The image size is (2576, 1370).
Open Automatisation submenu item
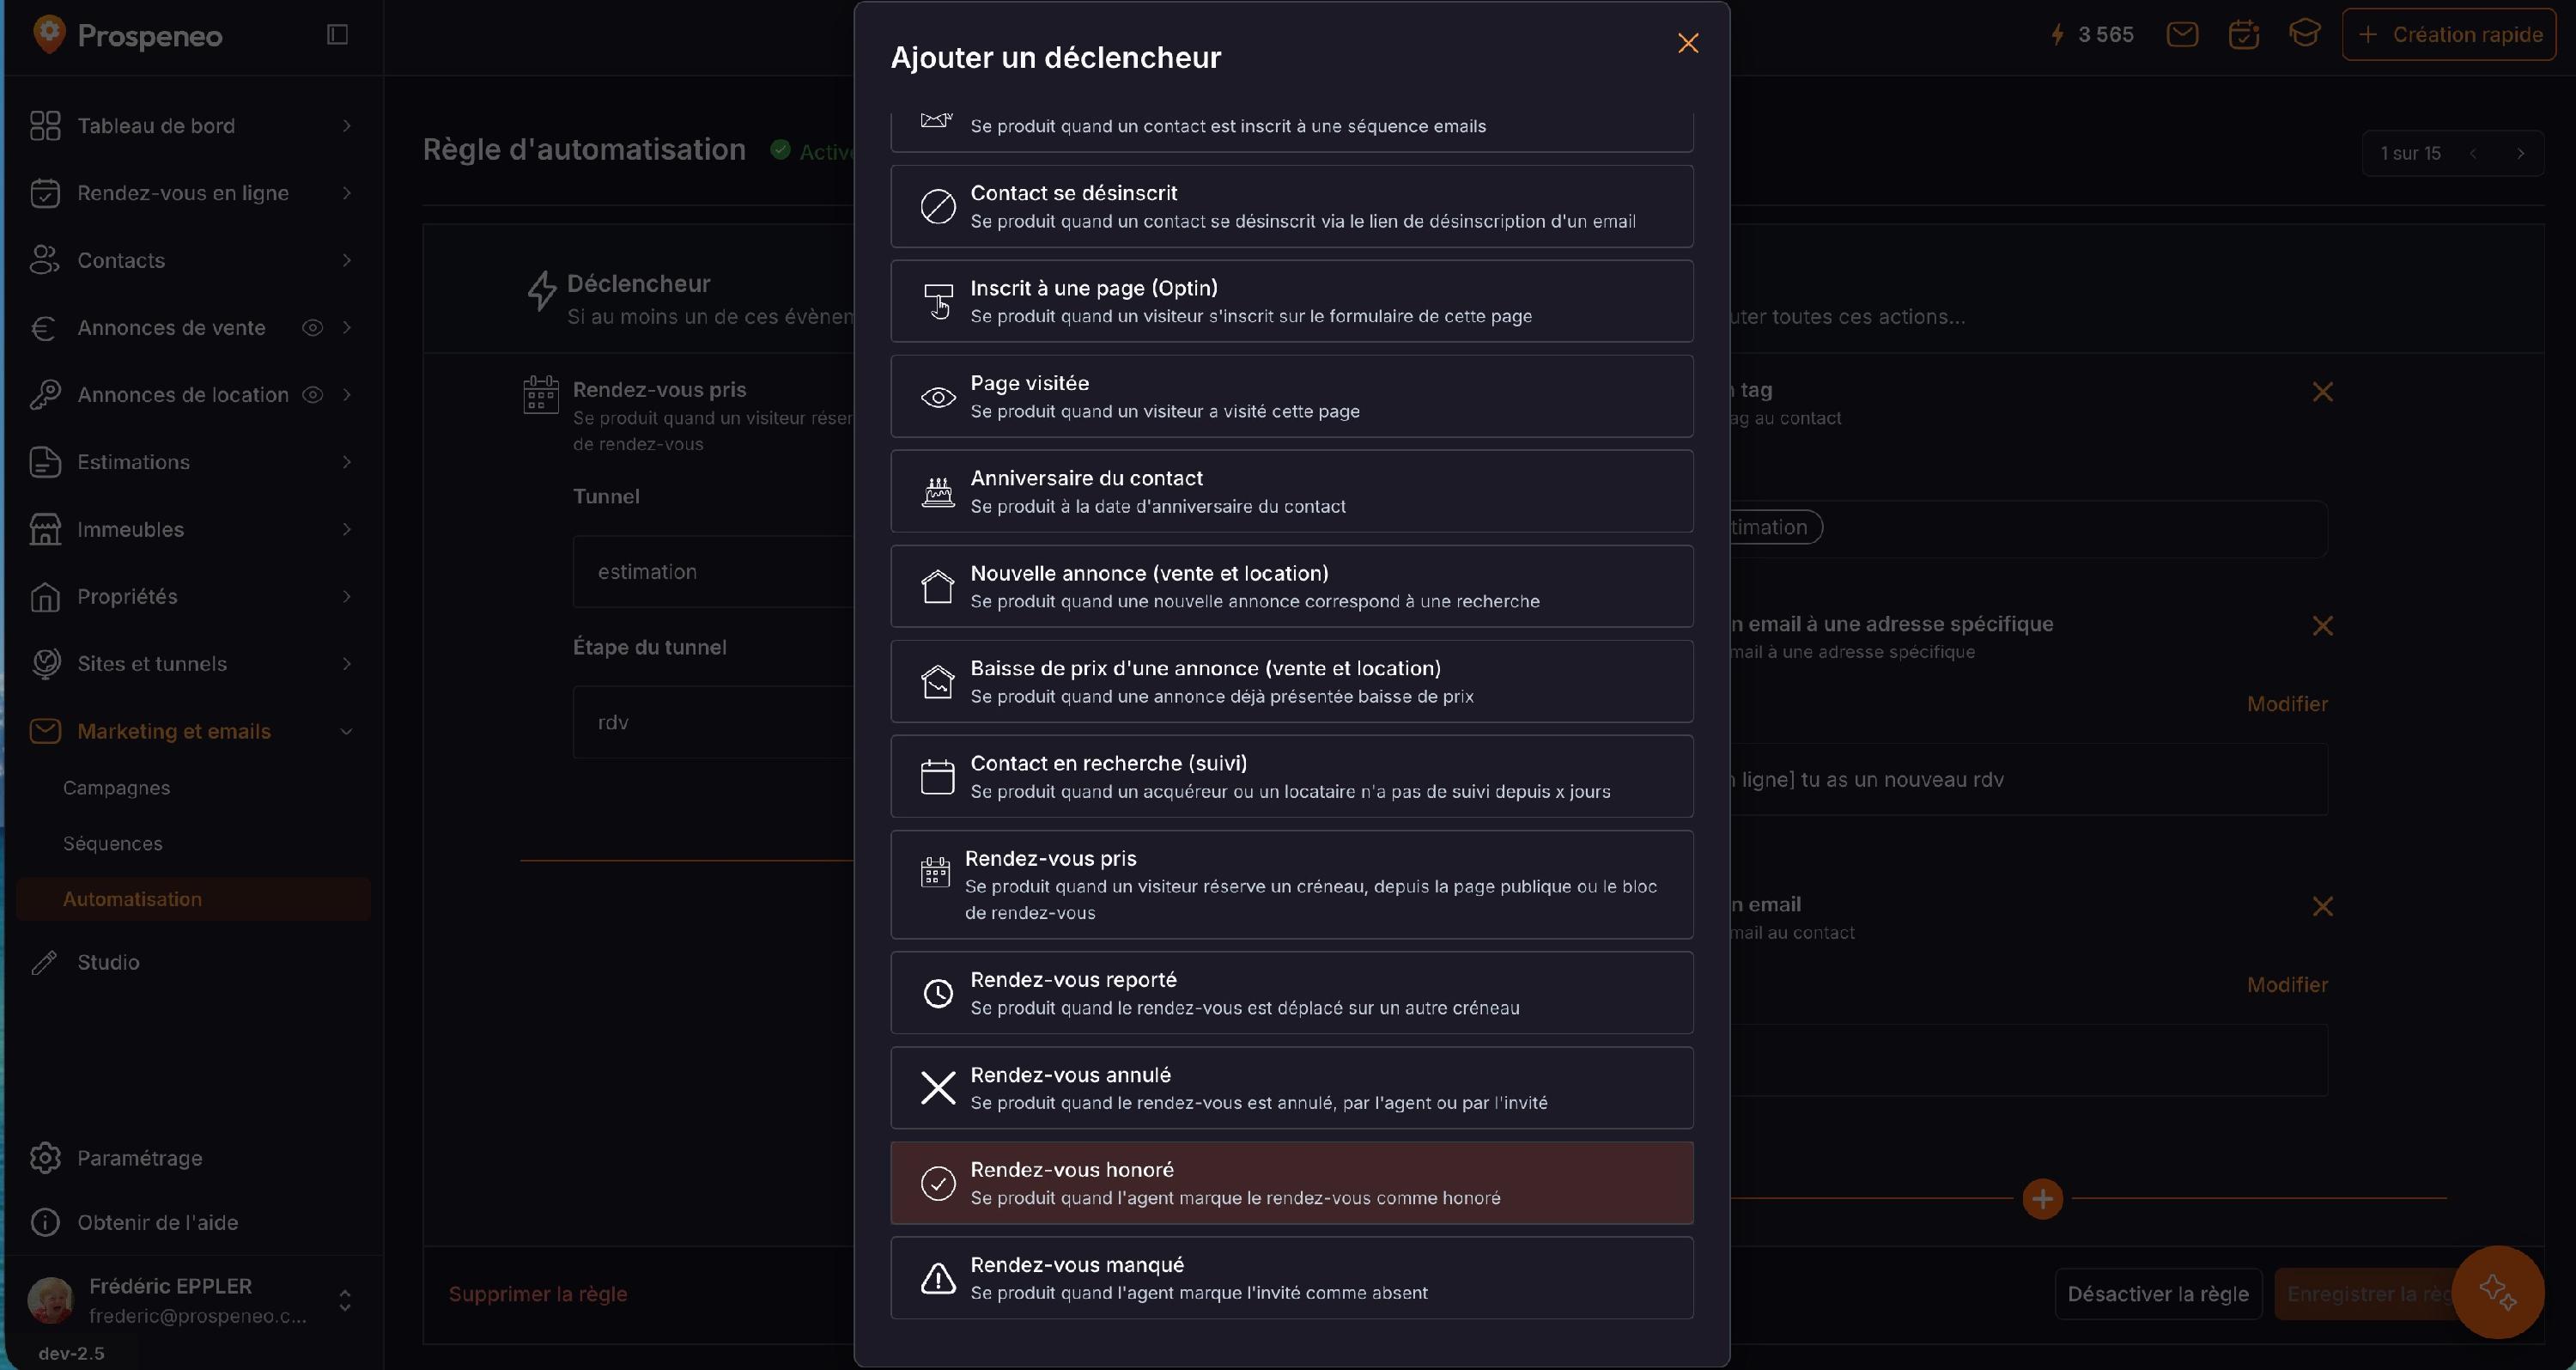click(x=194, y=899)
